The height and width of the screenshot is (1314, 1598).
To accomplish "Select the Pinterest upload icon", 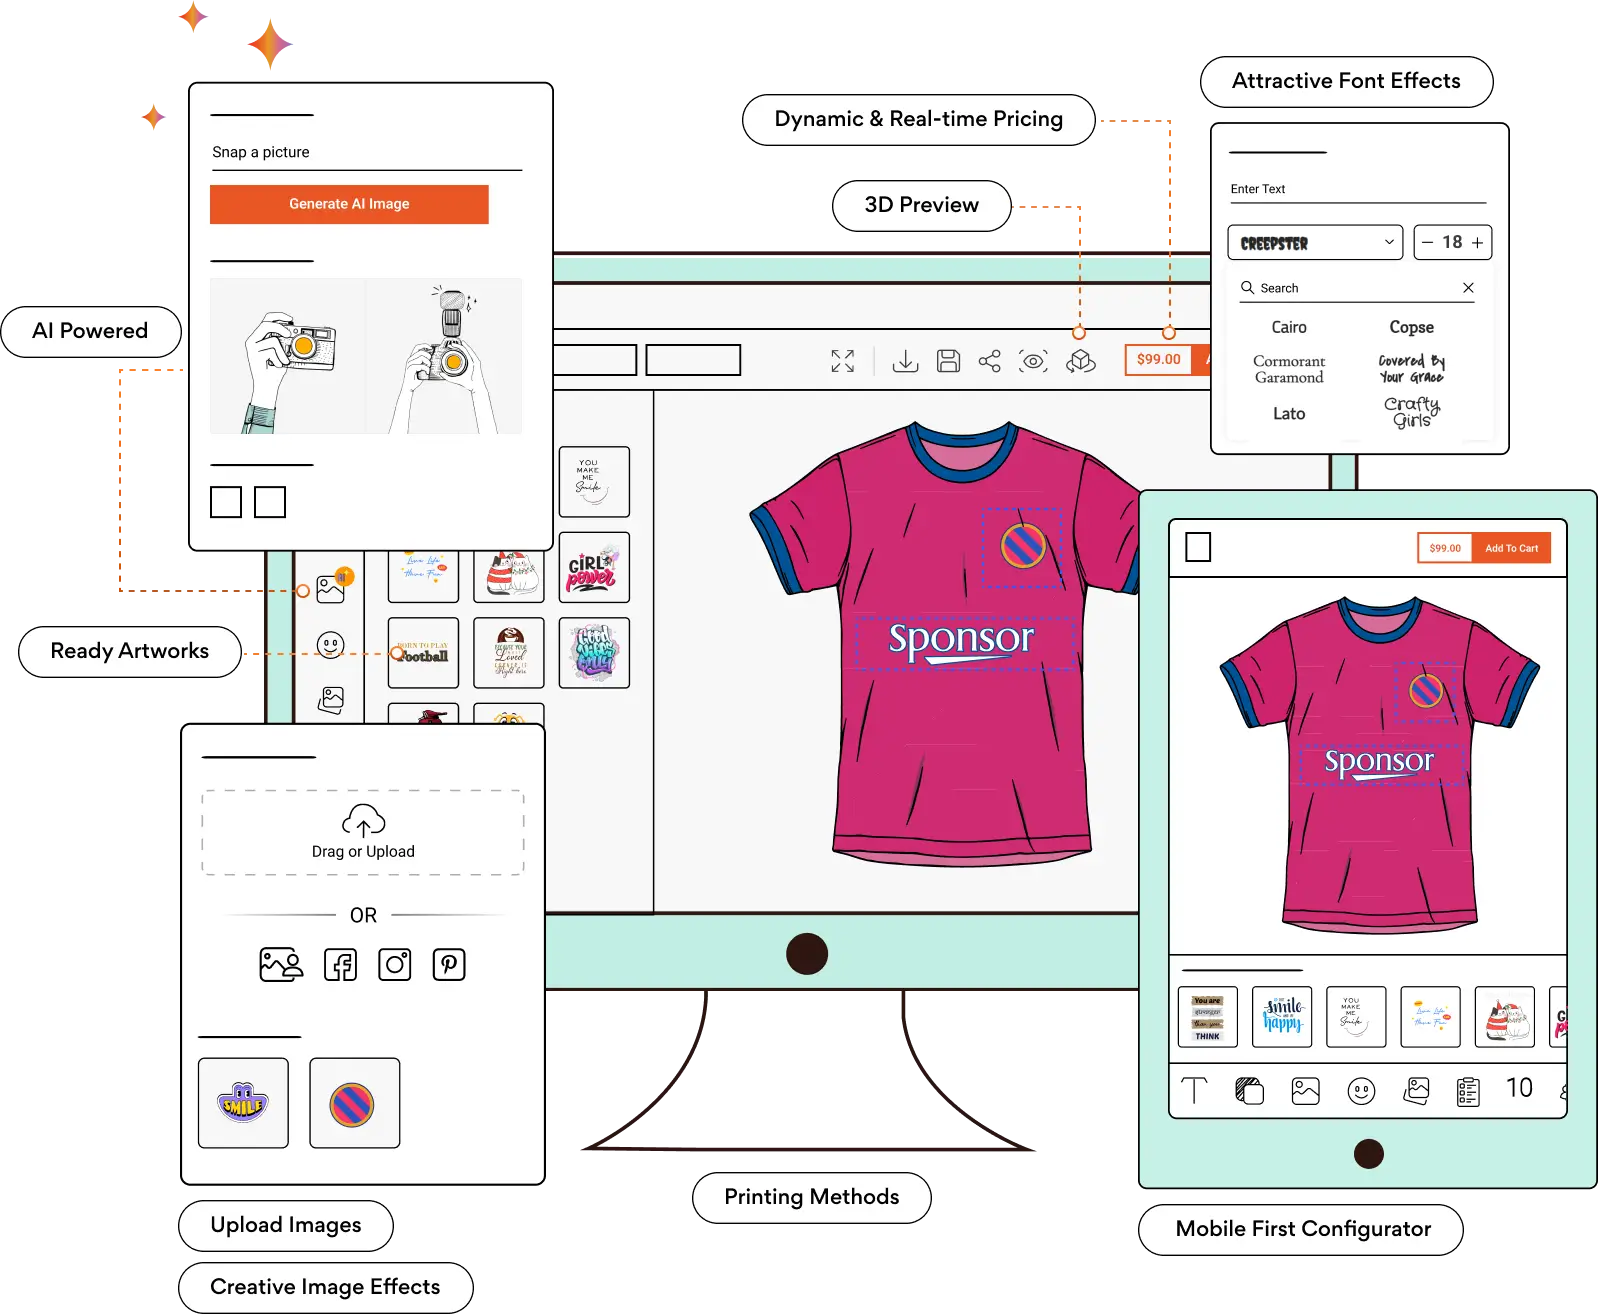I will pyautogui.click(x=448, y=965).
